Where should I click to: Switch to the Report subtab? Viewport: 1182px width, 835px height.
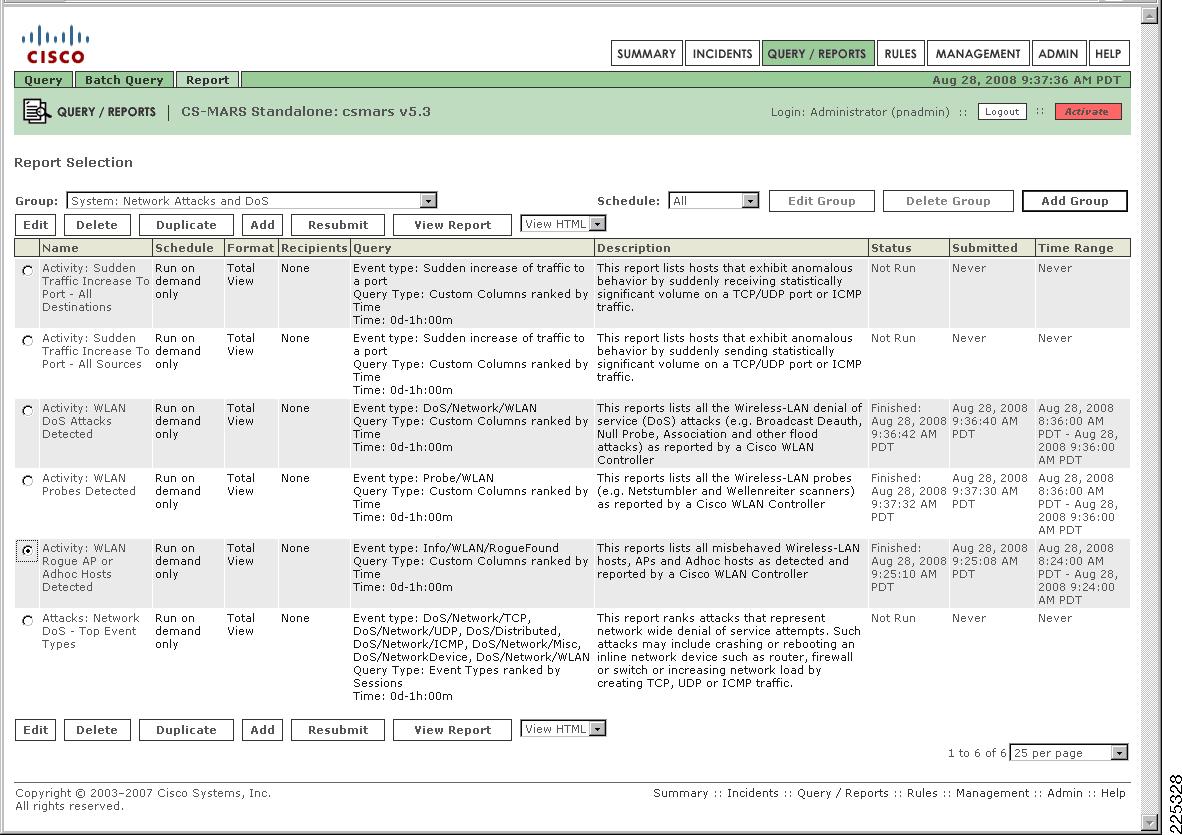pos(207,80)
